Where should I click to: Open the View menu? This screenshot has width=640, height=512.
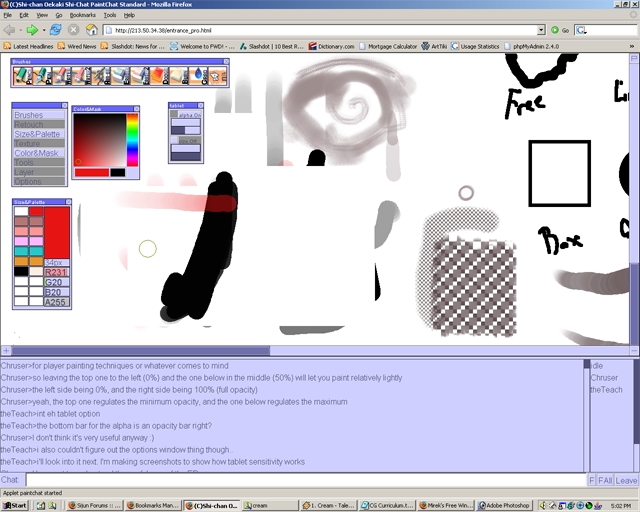click(x=42, y=15)
